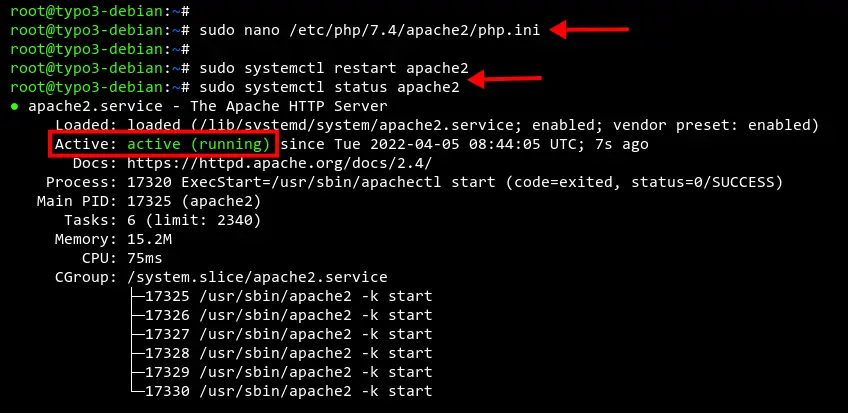Click the Memory 15.2M value
Image resolution: width=848 pixels, height=413 pixels.
click(149, 239)
